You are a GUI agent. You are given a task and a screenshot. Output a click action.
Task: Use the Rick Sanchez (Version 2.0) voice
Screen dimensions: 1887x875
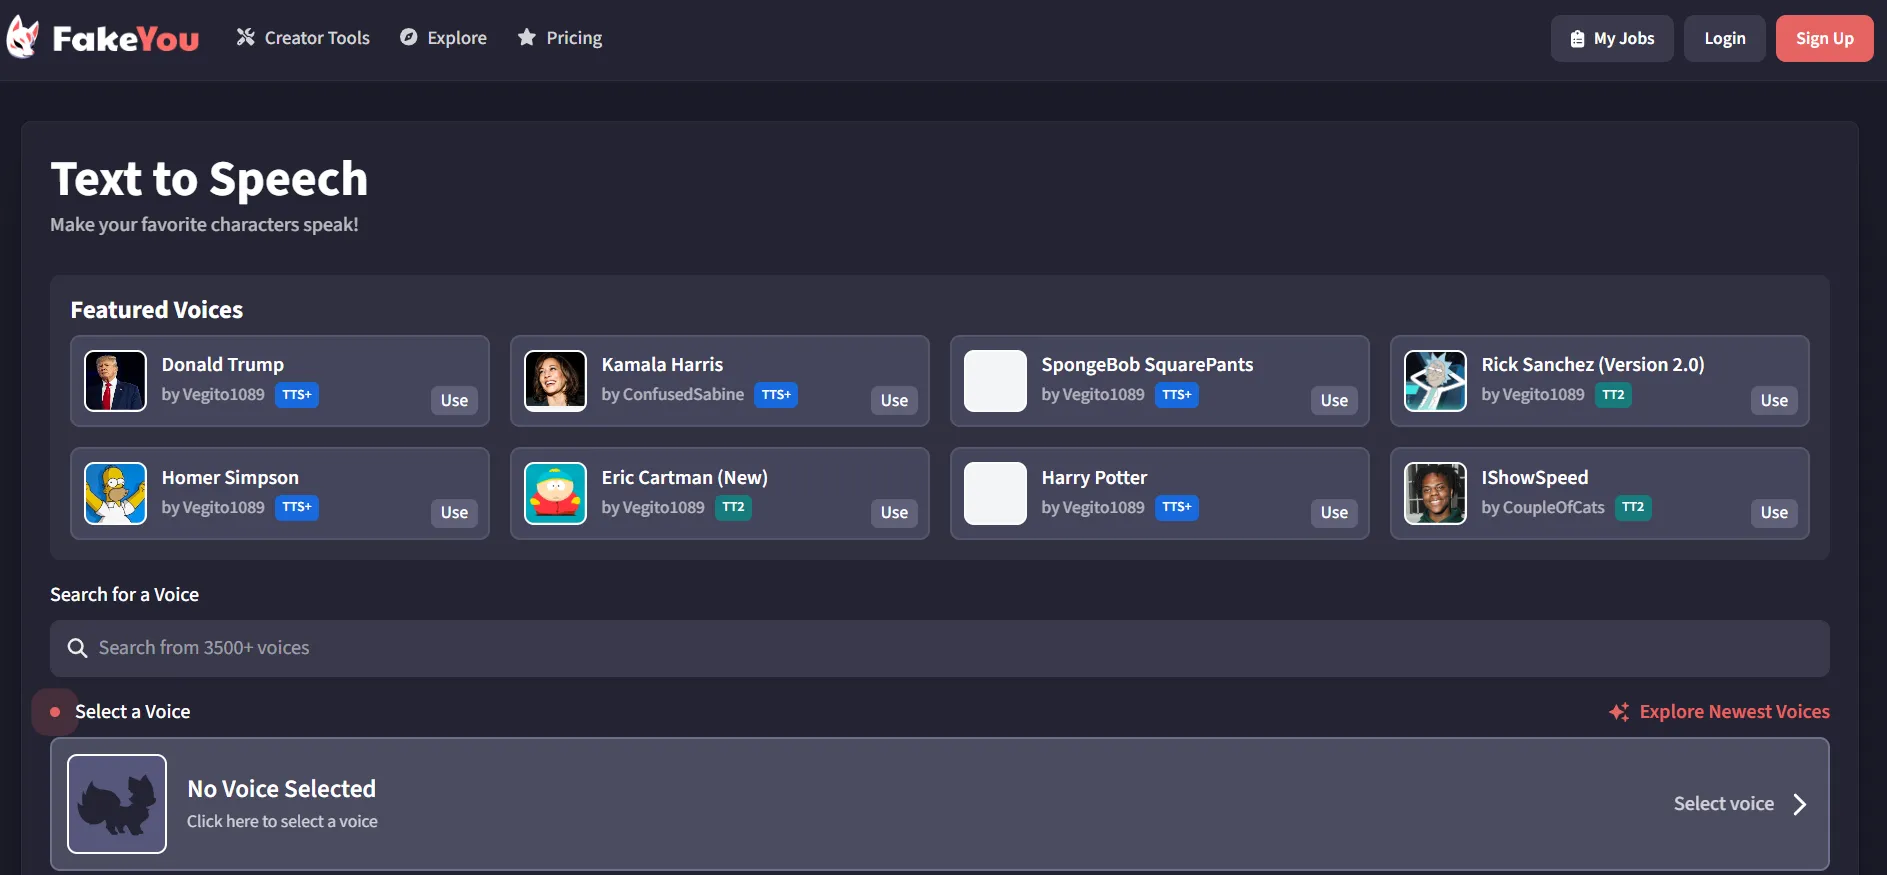pyautogui.click(x=1774, y=400)
